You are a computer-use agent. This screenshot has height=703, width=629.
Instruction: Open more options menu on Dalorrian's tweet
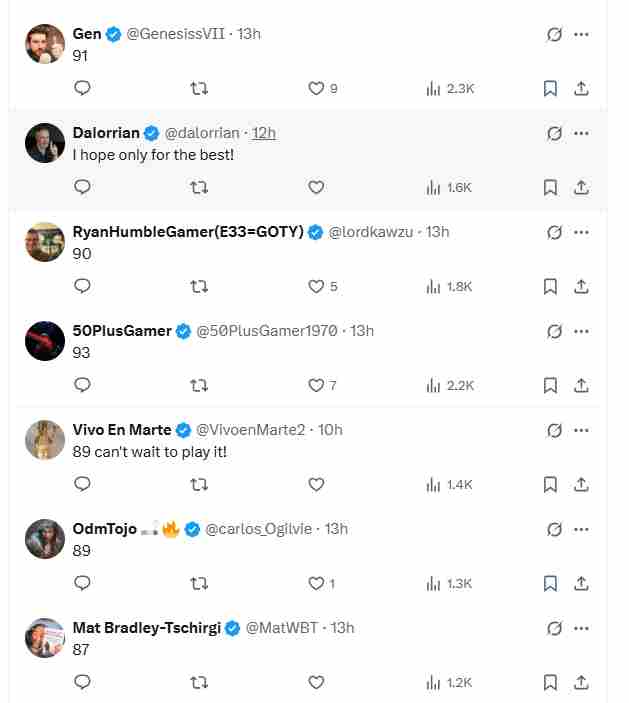pyautogui.click(x=581, y=133)
